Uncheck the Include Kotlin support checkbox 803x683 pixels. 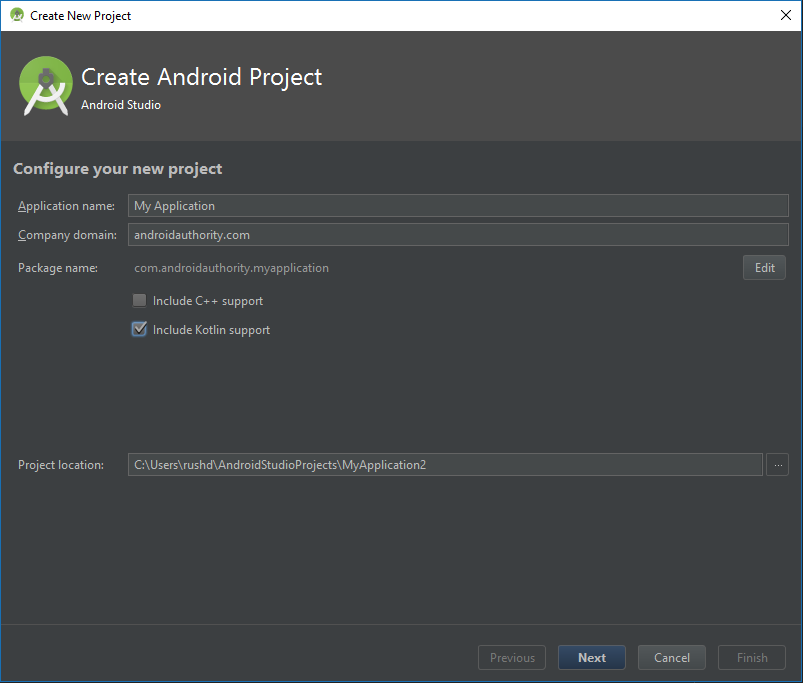[140, 329]
